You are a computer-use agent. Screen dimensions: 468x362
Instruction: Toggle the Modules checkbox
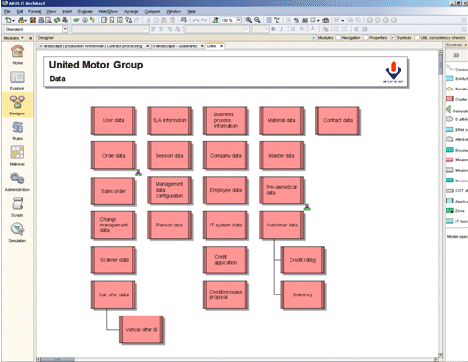coord(314,38)
